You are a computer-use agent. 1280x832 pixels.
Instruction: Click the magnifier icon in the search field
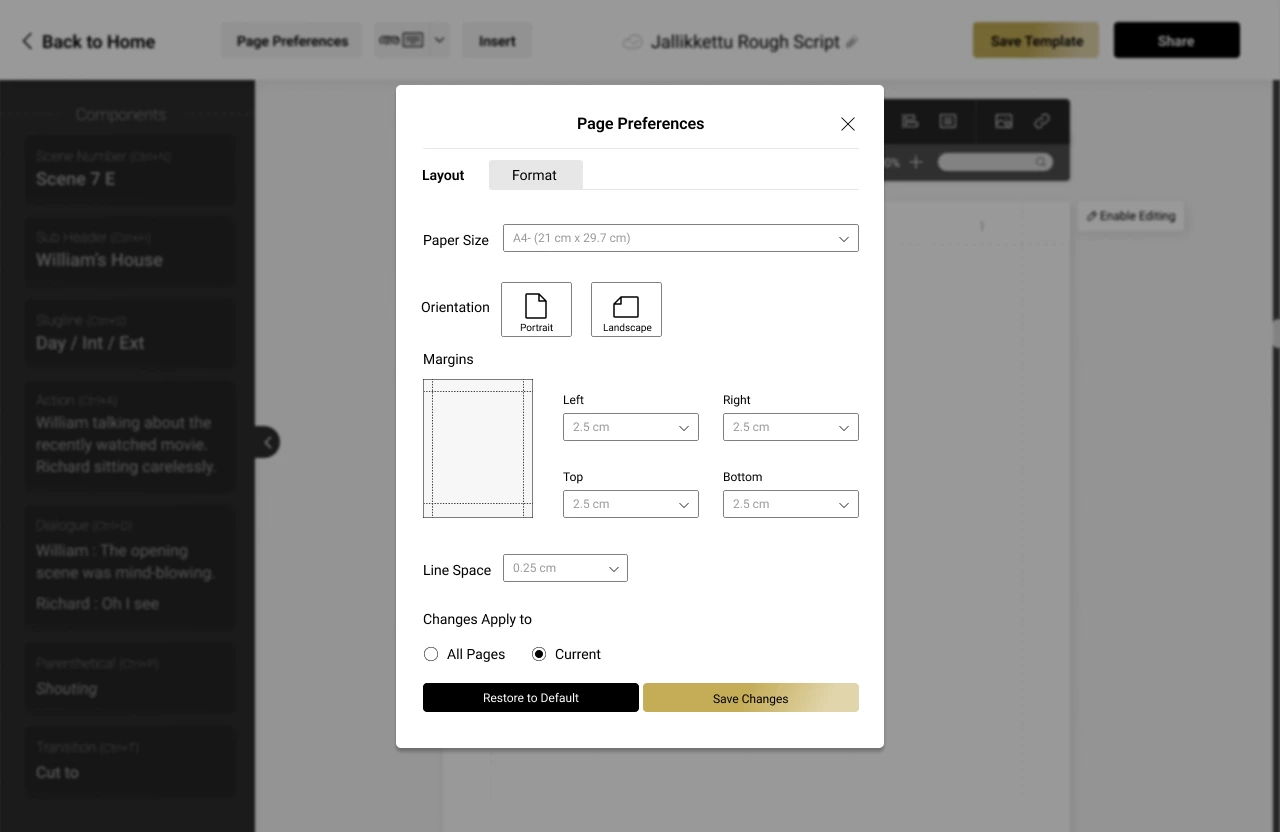[1040, 161]
